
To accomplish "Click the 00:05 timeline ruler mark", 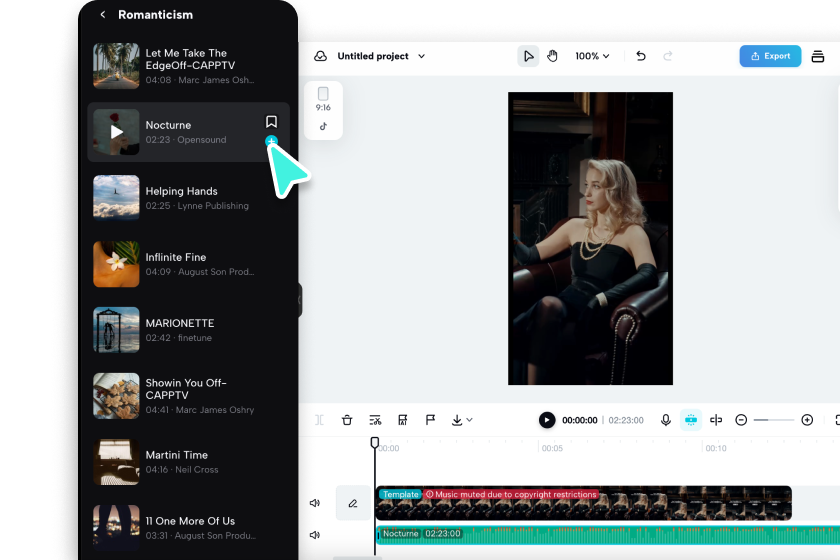I will click(552, 448).
